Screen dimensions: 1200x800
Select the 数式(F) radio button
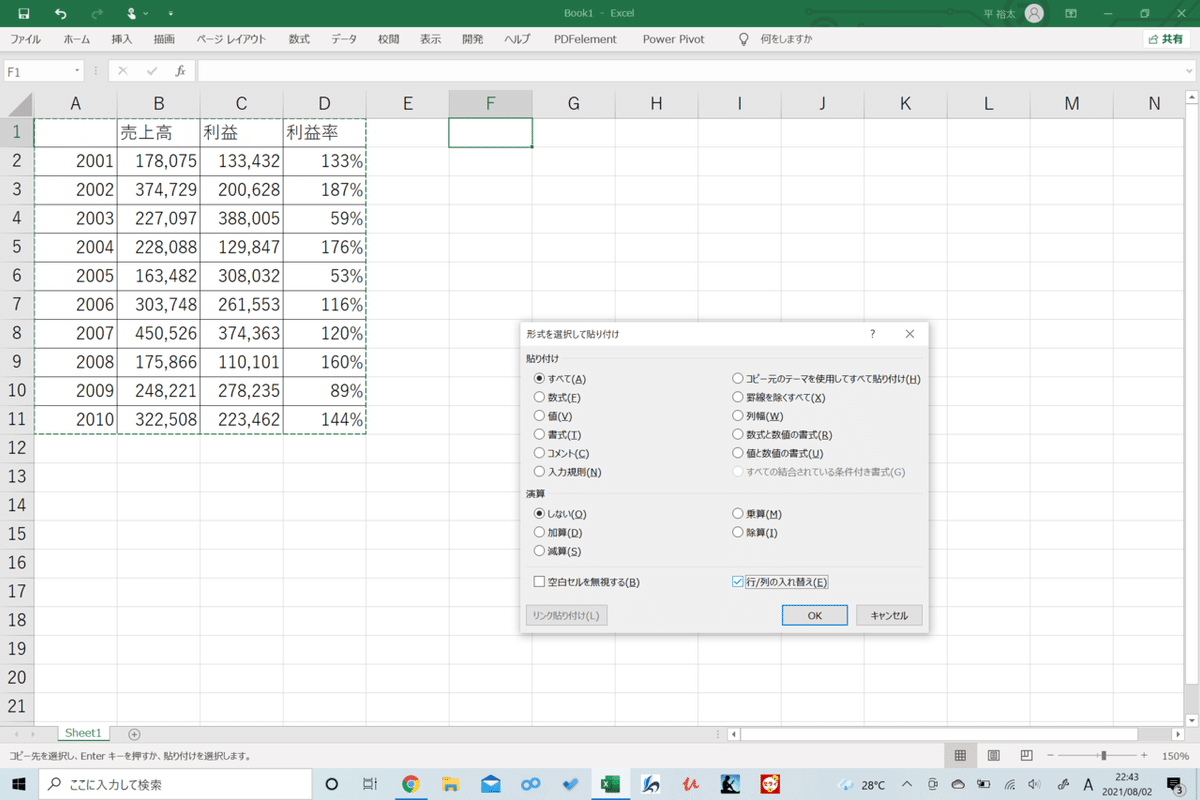pos(540,397)
